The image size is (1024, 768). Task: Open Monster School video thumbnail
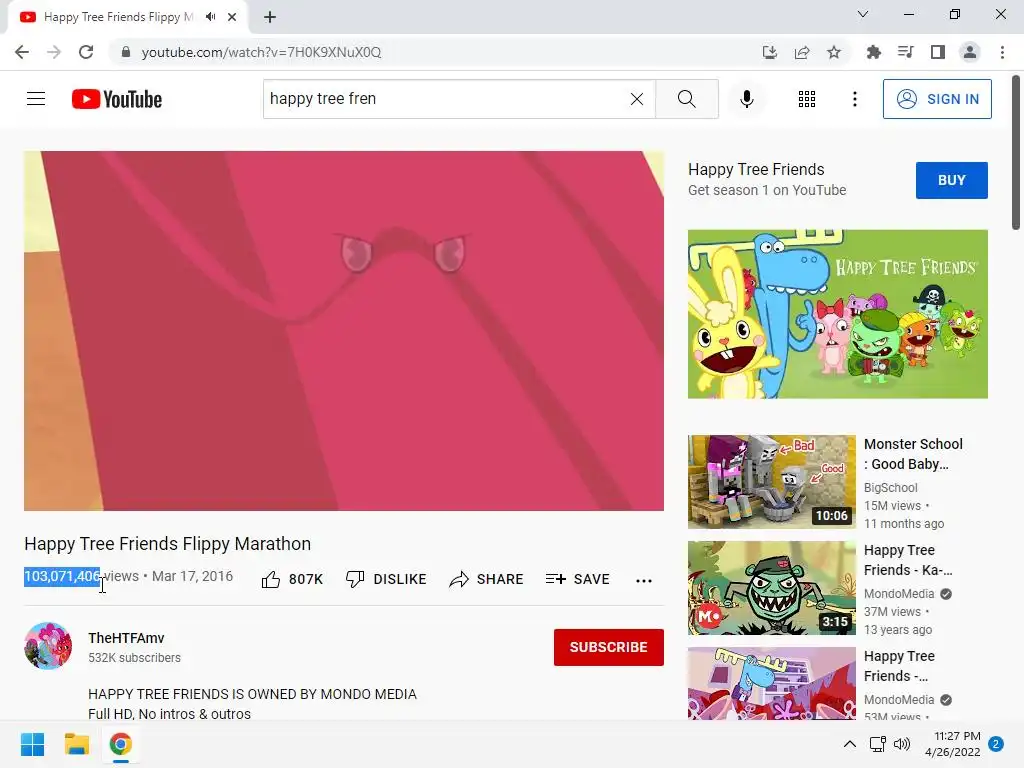click(771, 482)
